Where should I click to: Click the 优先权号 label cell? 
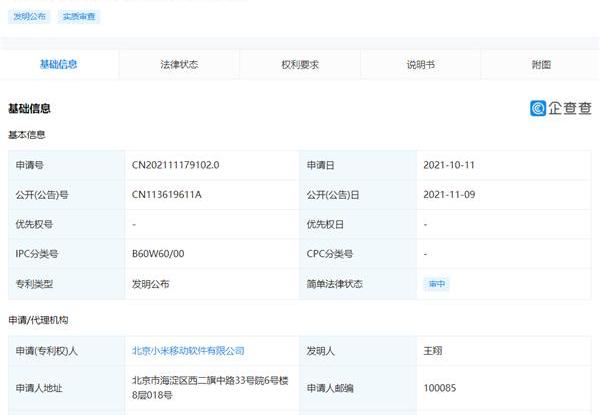tap(67, 224)
